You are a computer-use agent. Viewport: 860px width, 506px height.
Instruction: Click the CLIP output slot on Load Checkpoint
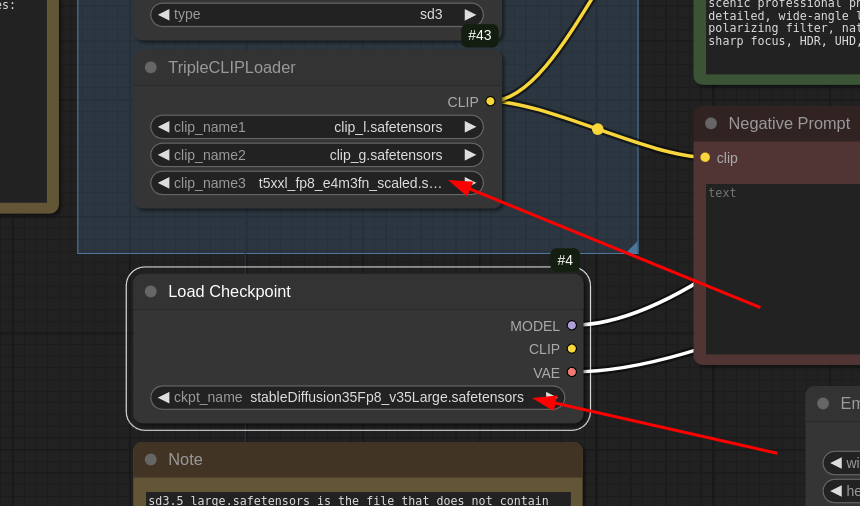click(572, 349)
